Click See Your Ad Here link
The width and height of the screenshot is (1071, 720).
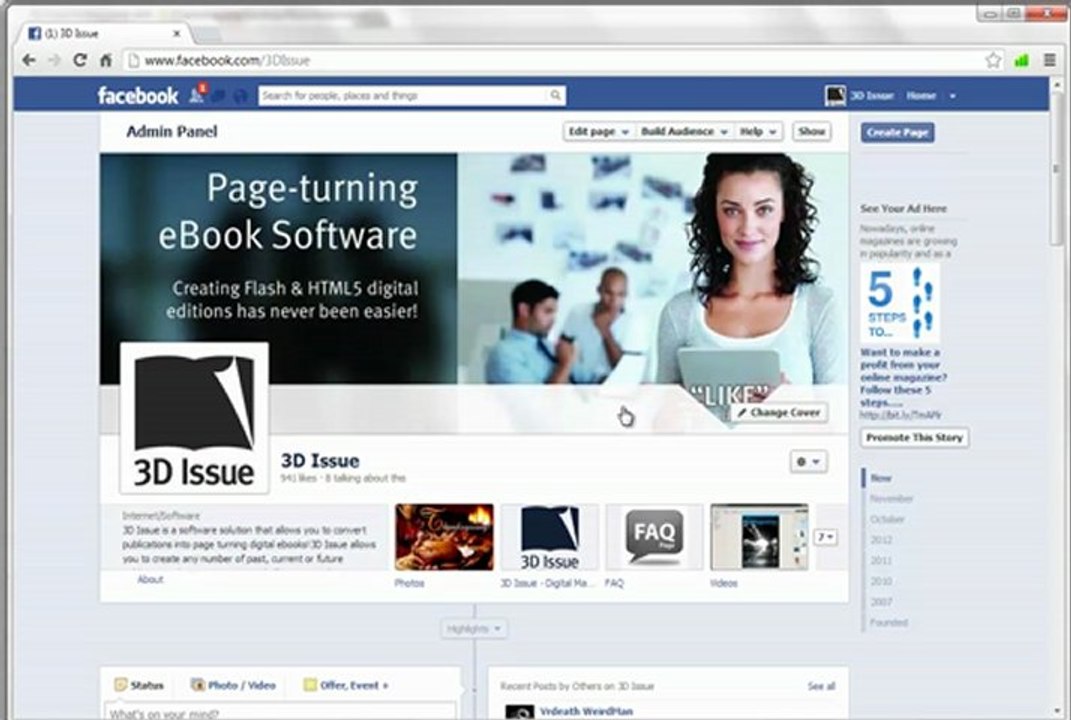903,208
